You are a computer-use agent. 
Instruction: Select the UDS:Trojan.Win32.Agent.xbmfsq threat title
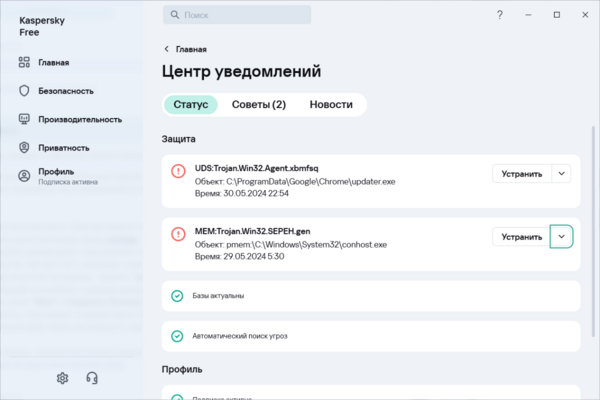[256, 168]
